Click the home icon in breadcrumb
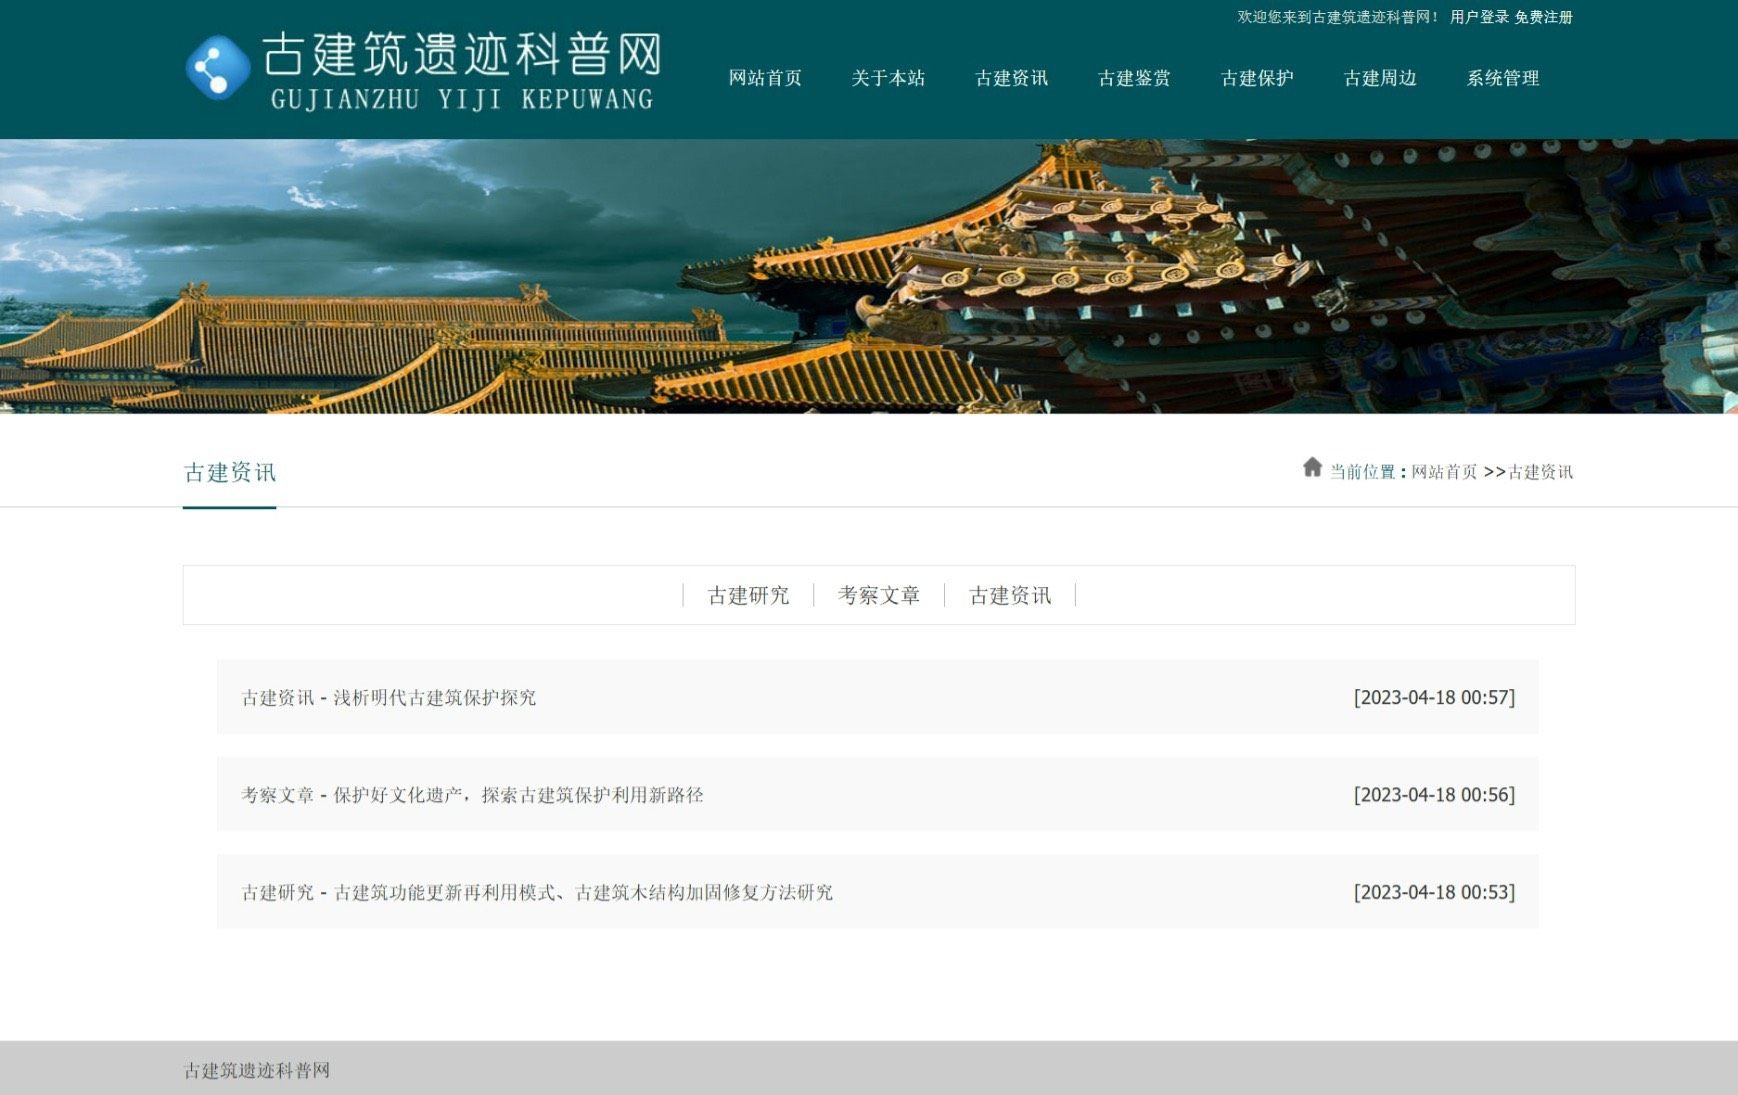This screenshot has height=1095, width=1738. point(1312,467)
